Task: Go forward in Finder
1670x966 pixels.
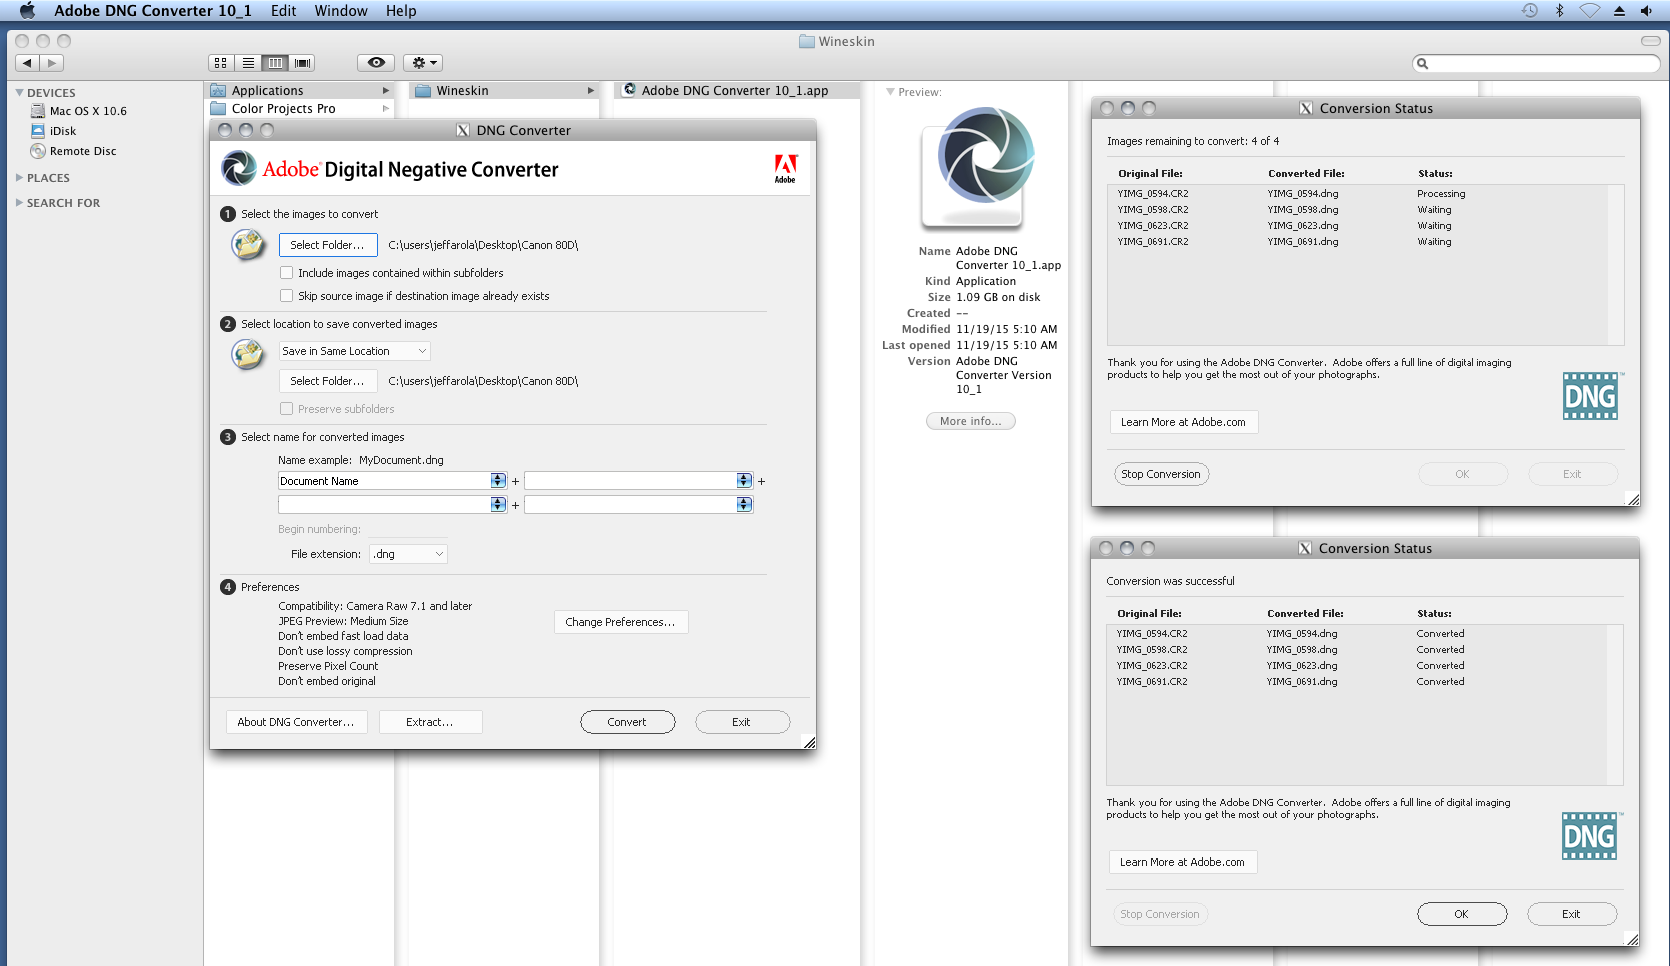Action: [x=52, y=63]
